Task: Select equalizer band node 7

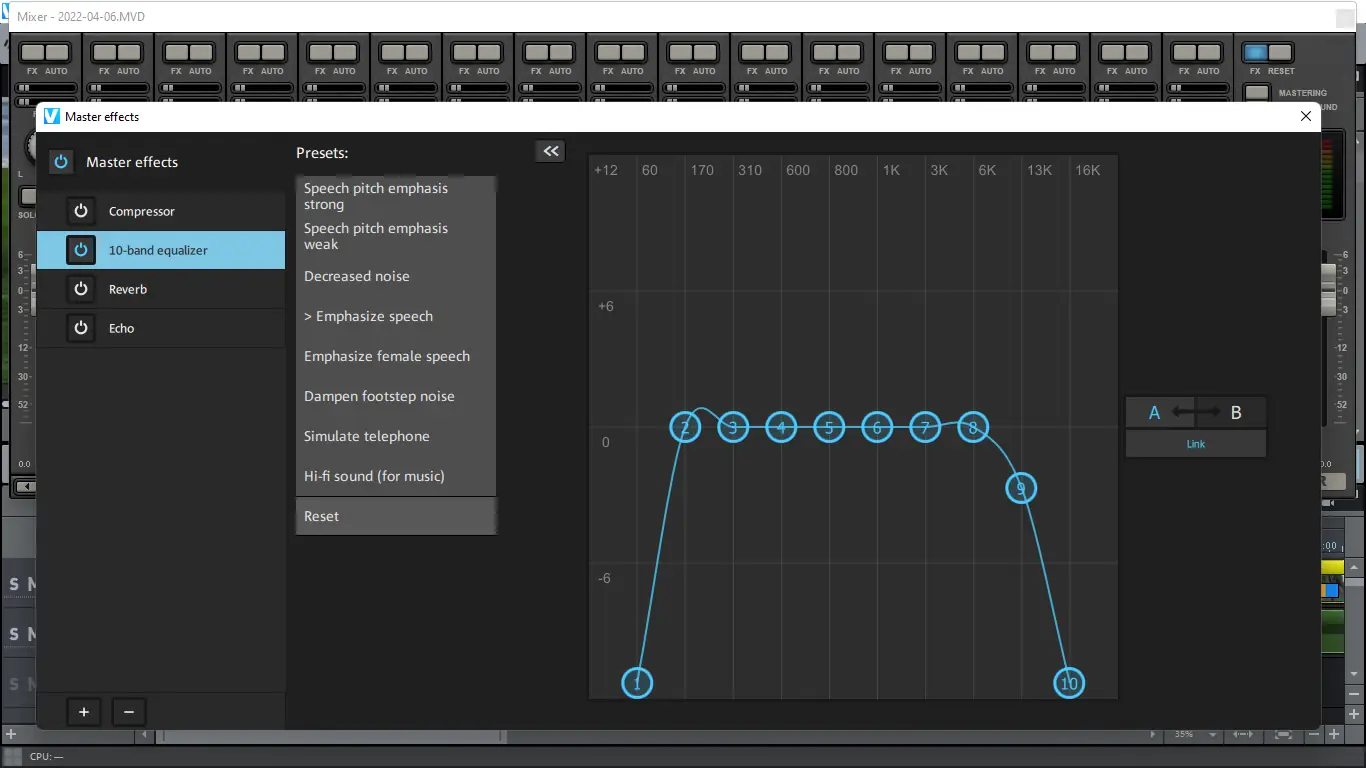Action: pos(925,428)
